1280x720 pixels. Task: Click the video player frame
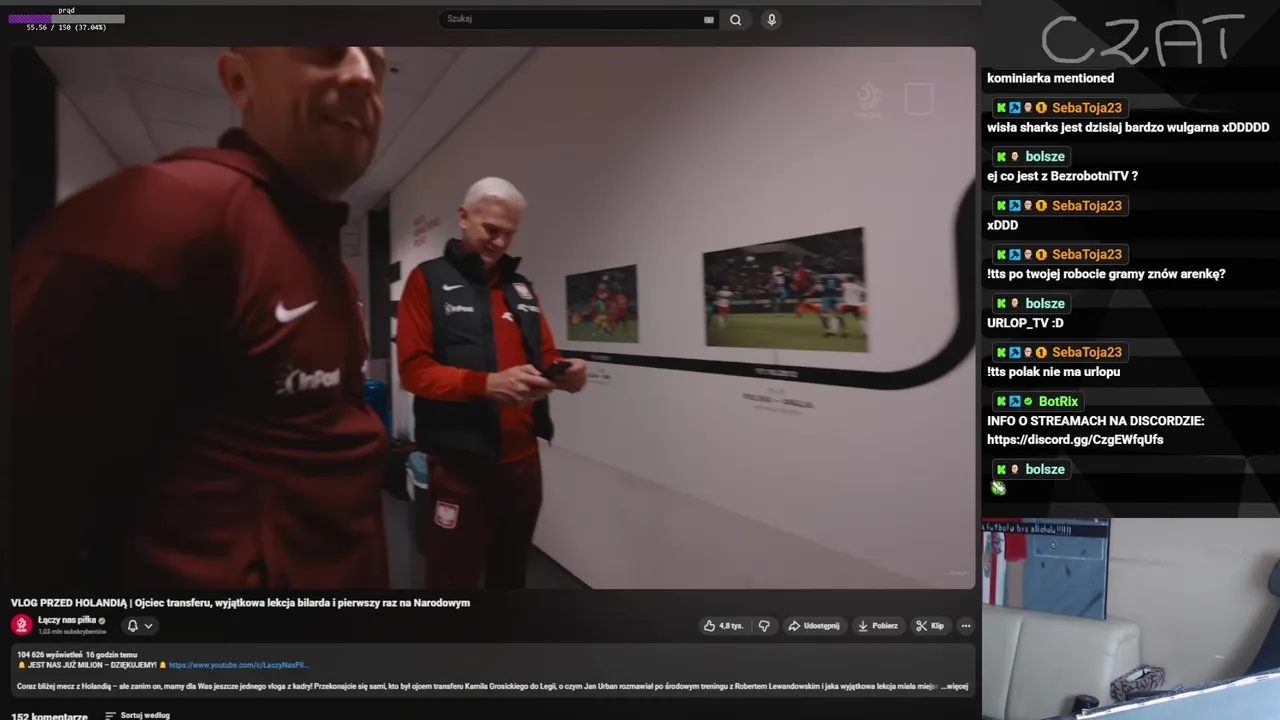coord(493,318)
